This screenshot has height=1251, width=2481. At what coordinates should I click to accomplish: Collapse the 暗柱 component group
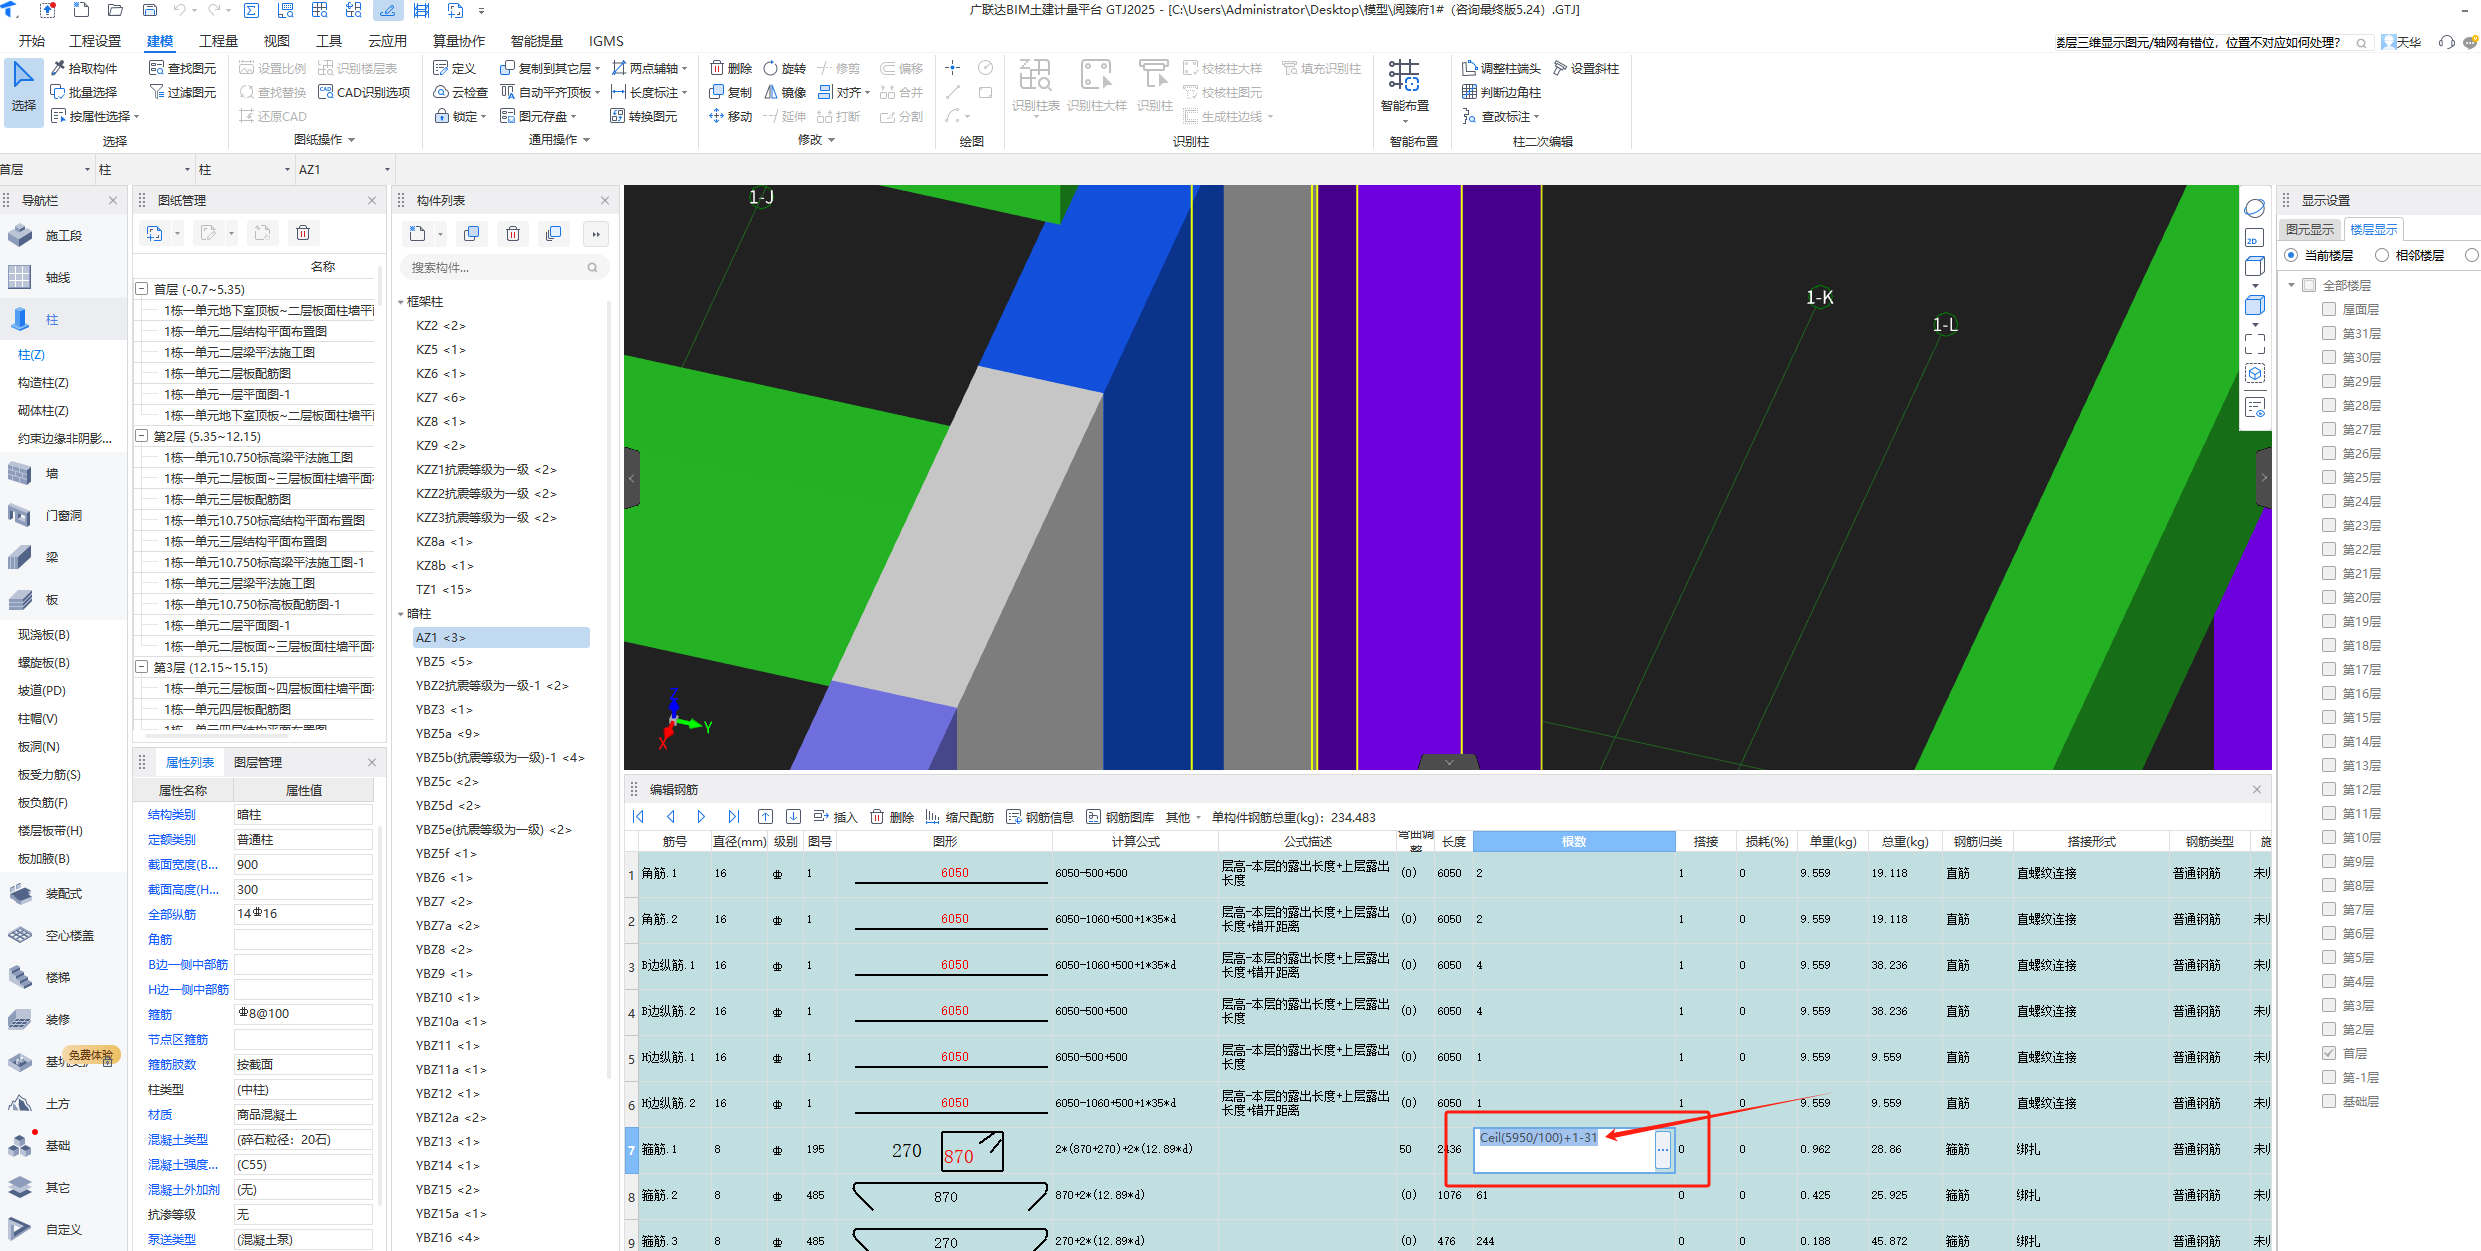[x=402, y=614]
